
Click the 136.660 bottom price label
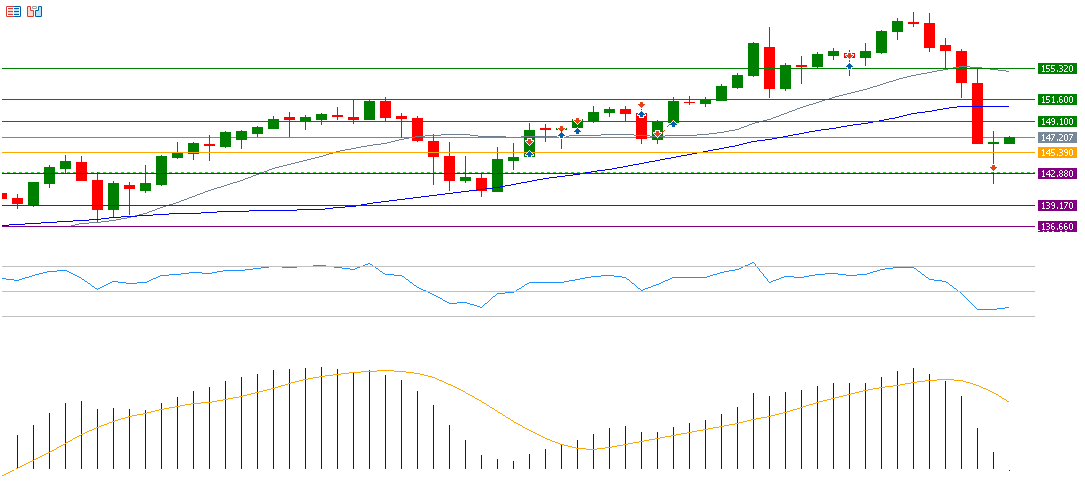click(1057, 227)
